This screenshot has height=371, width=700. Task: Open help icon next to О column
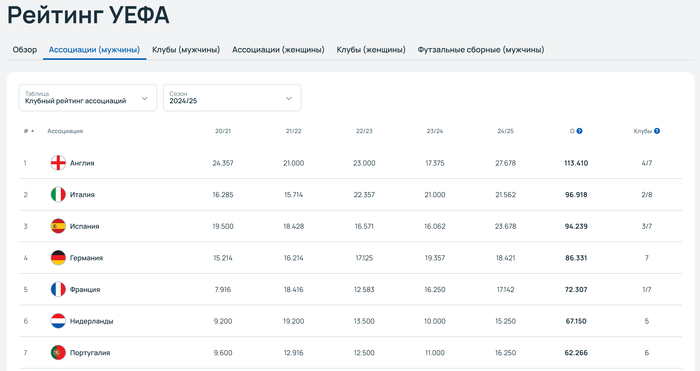[579, 131]
